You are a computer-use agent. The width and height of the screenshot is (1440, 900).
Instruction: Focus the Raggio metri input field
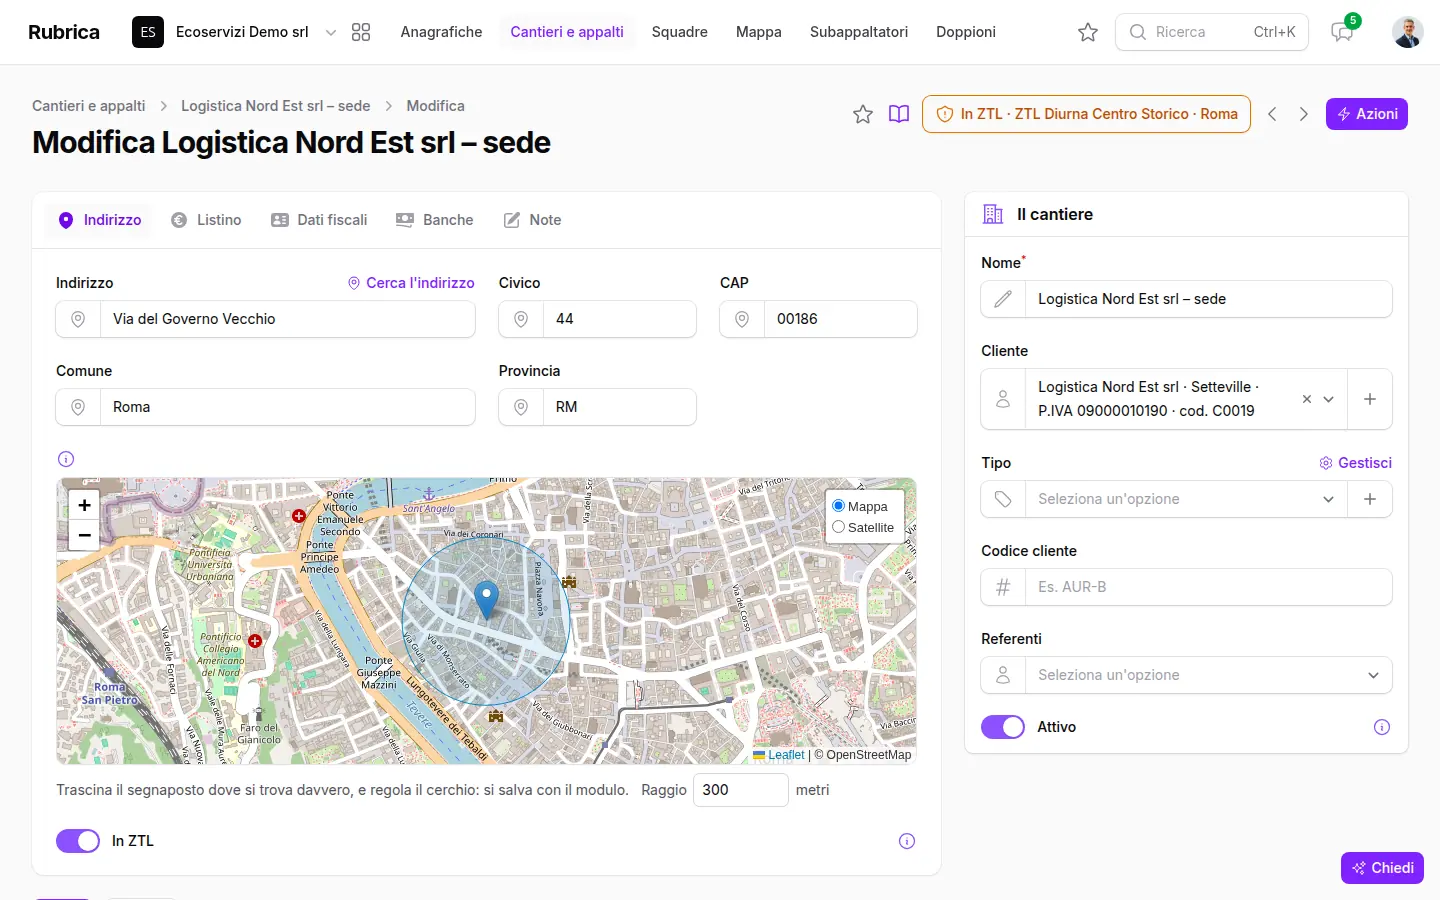[x=741, y=790]
